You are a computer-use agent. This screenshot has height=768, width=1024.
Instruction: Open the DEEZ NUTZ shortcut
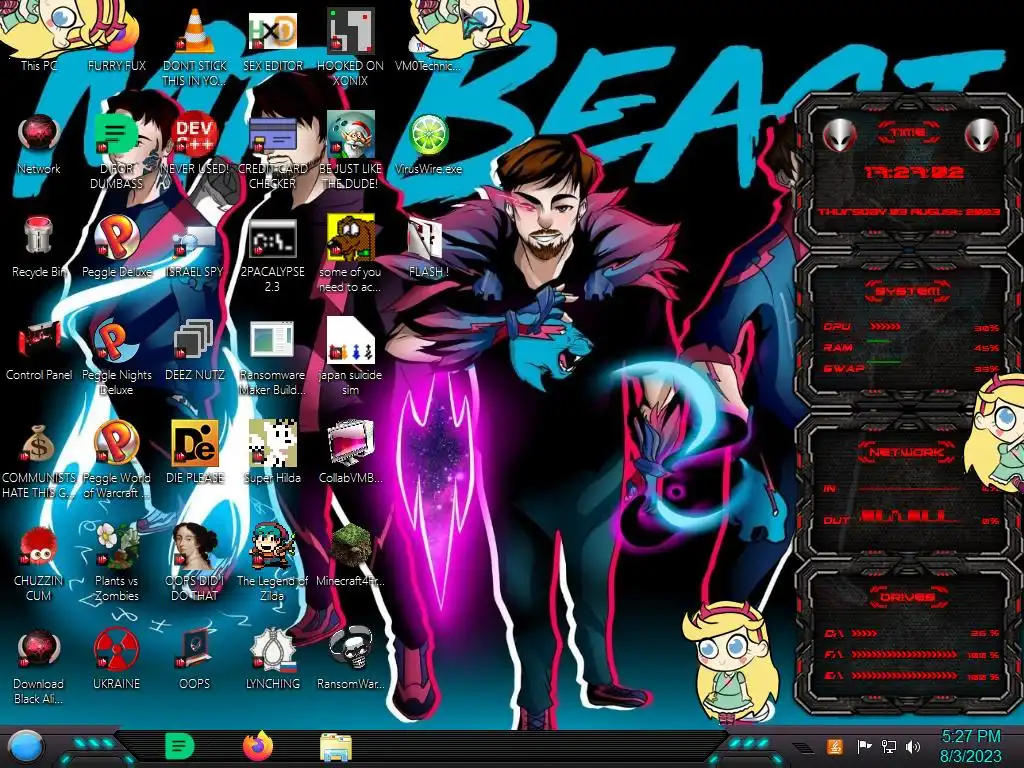point(195,350)
